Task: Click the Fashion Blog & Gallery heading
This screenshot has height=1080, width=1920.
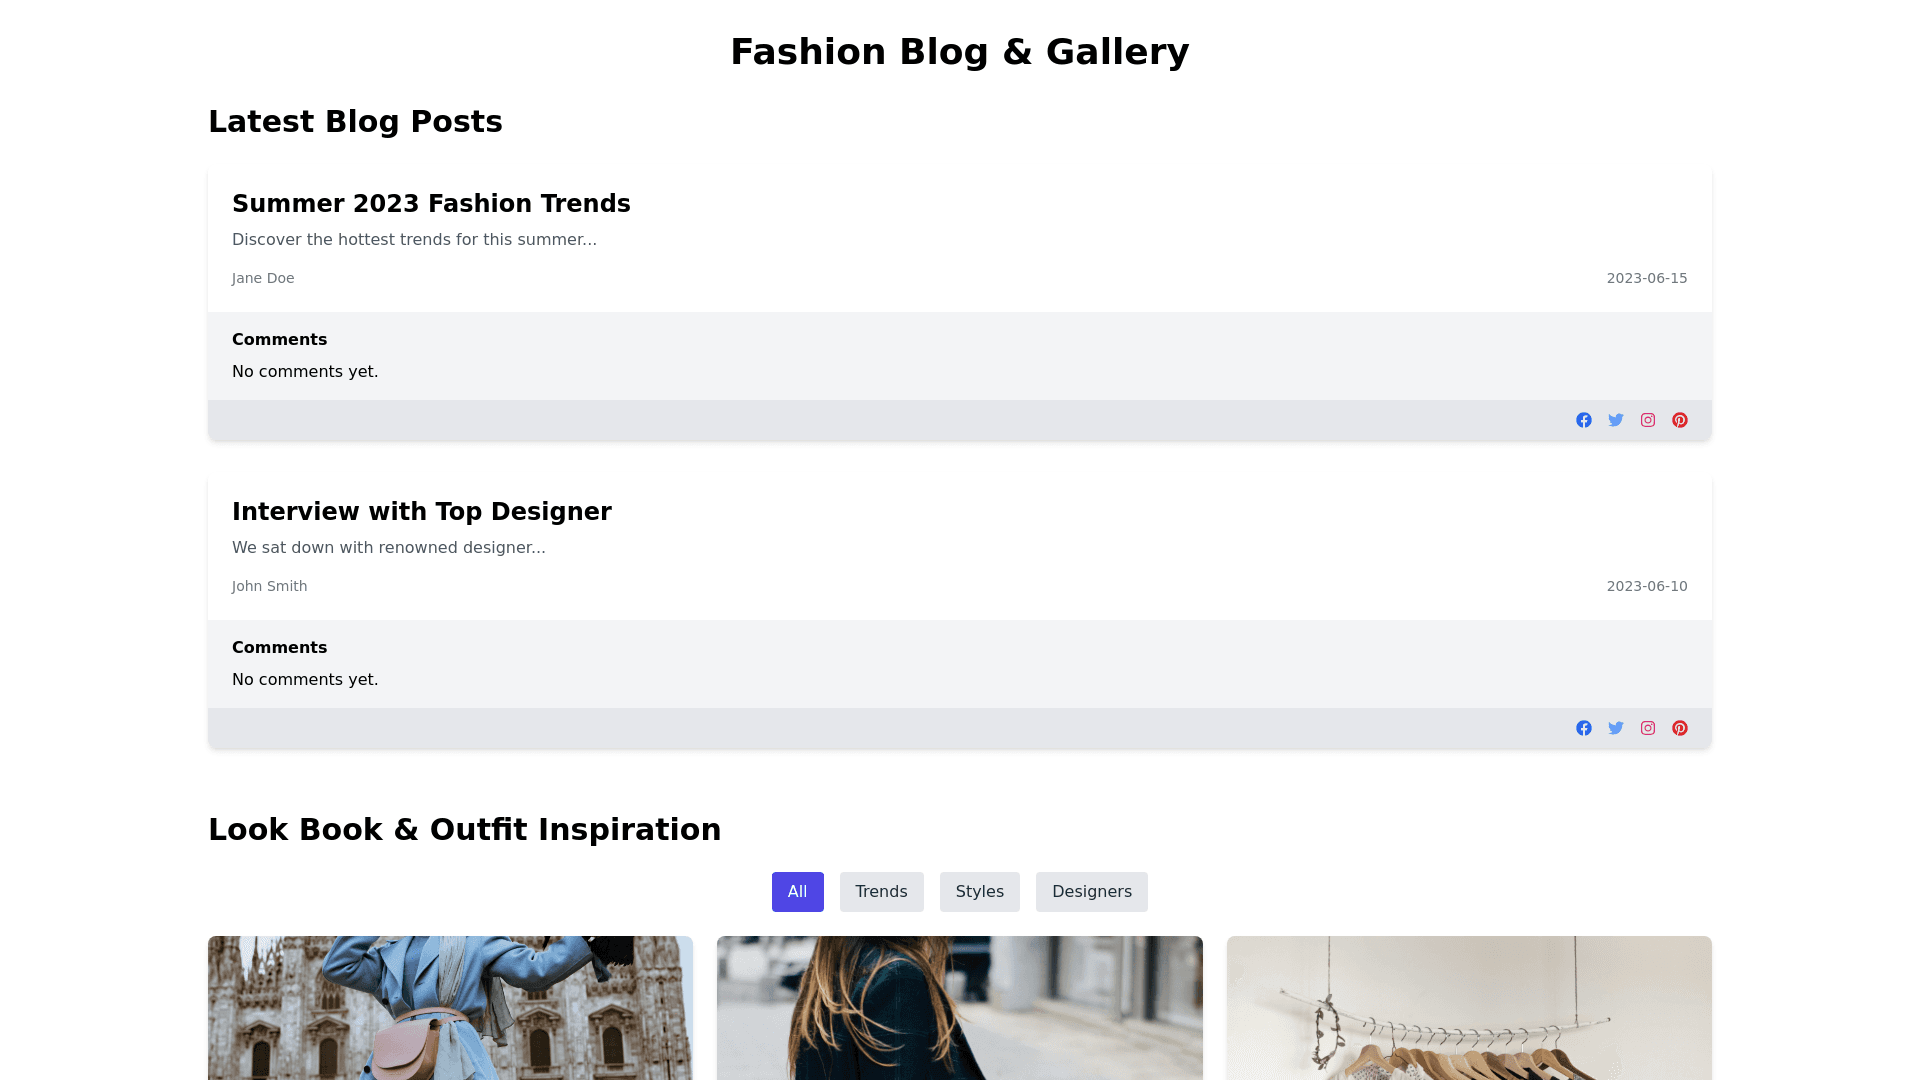Action: [x=959, y=52]
